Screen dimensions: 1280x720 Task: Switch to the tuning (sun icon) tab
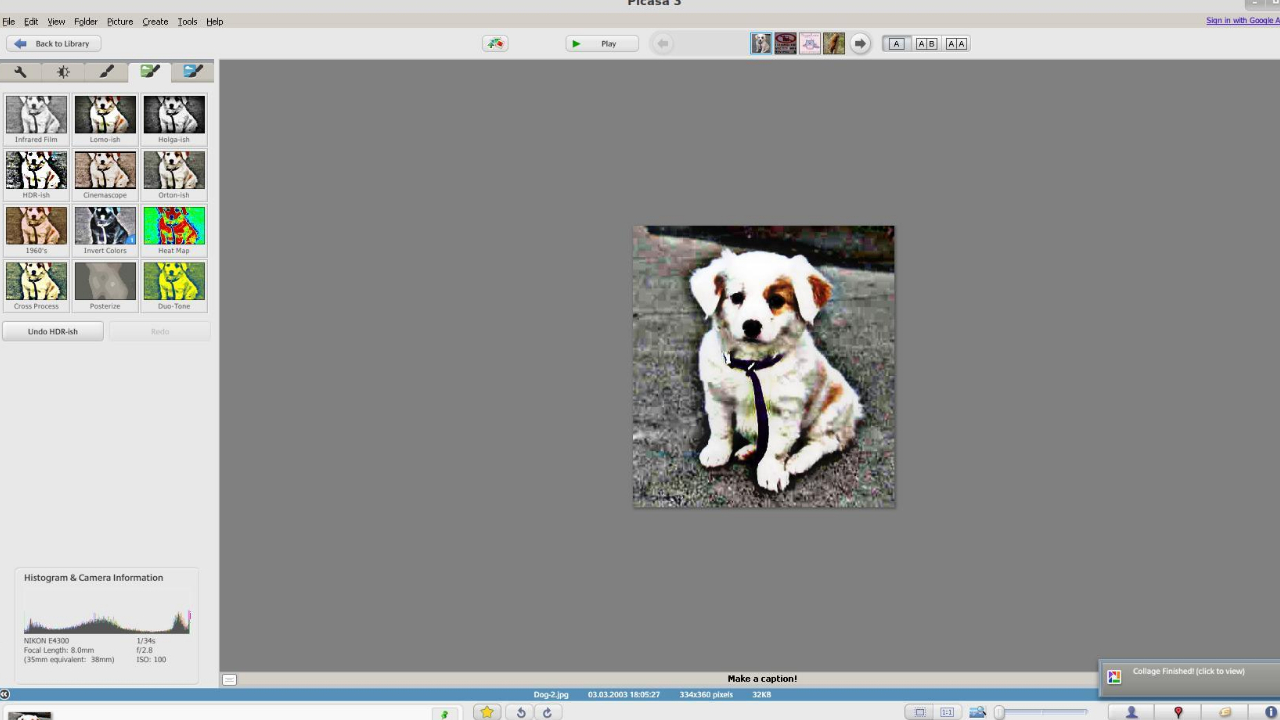click(x=63, y=72)
